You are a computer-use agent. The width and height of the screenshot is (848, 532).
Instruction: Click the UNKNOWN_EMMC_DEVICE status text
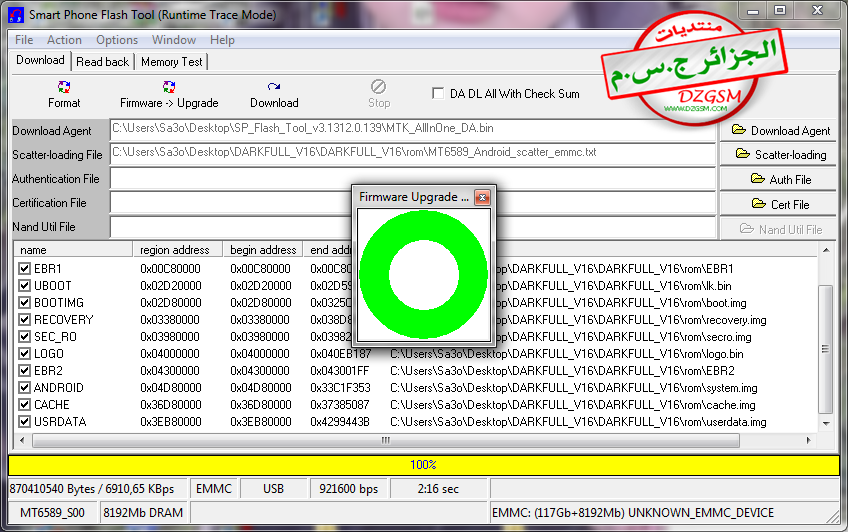coord(701,513)
